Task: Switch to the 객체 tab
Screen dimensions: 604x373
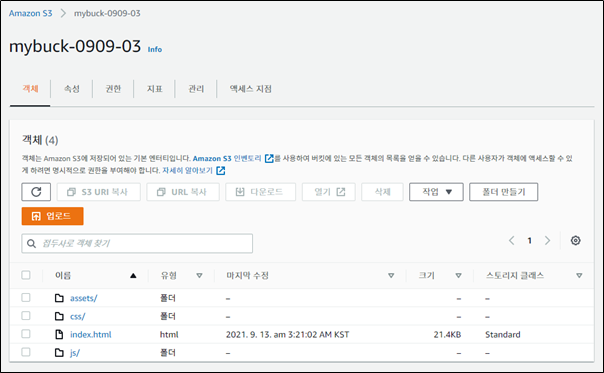Action: 30,89
